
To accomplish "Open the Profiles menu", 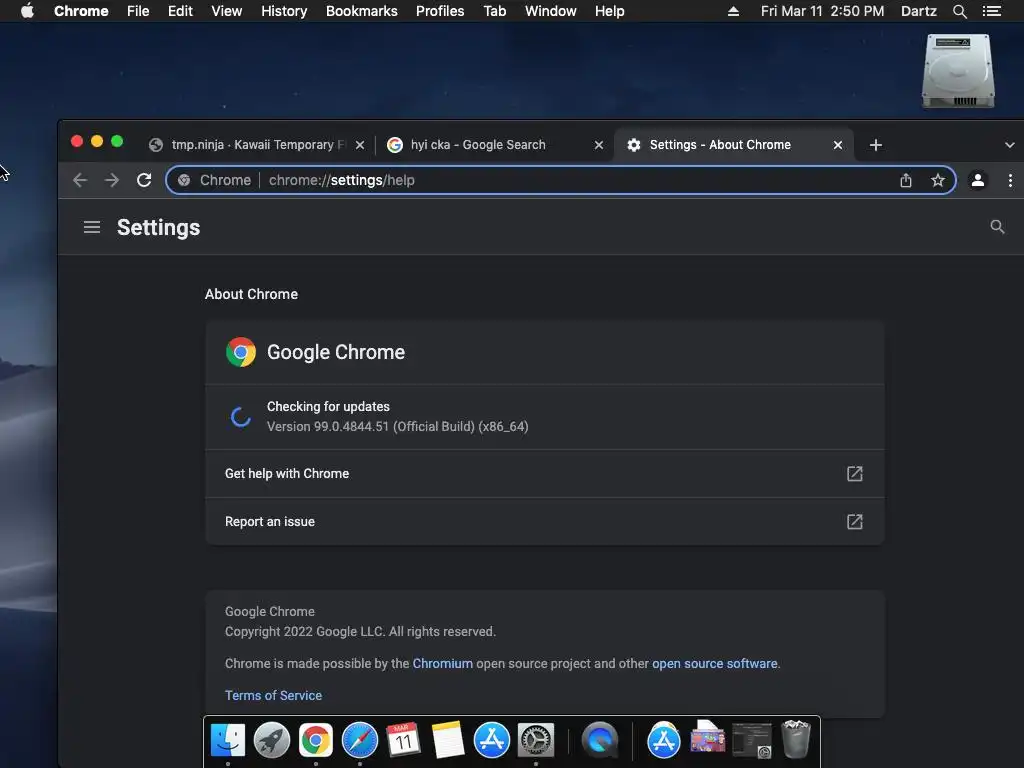I will [x=440, y=11].
